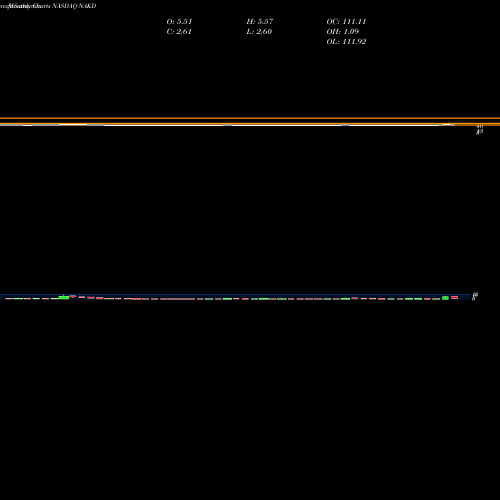Select the tall green candlestick with wick near chart start
The width and height of the screenshot is (500, 500).
(64, 297)
